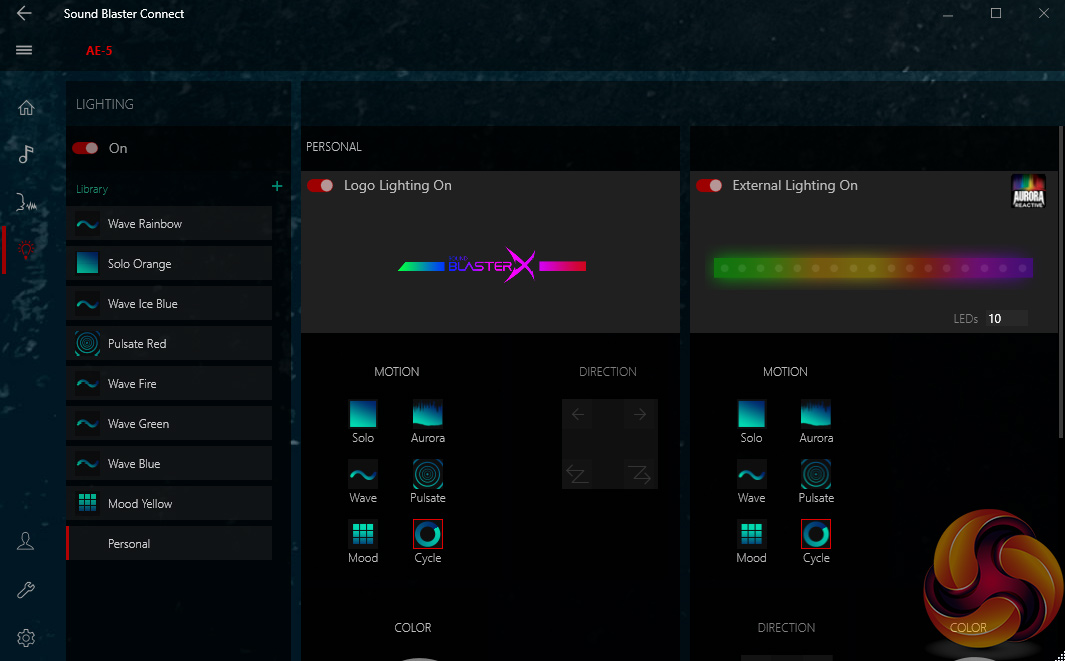Select right arrow direction
The height and width of the screenshot is (661, 1065).
[x=639, y=414]
